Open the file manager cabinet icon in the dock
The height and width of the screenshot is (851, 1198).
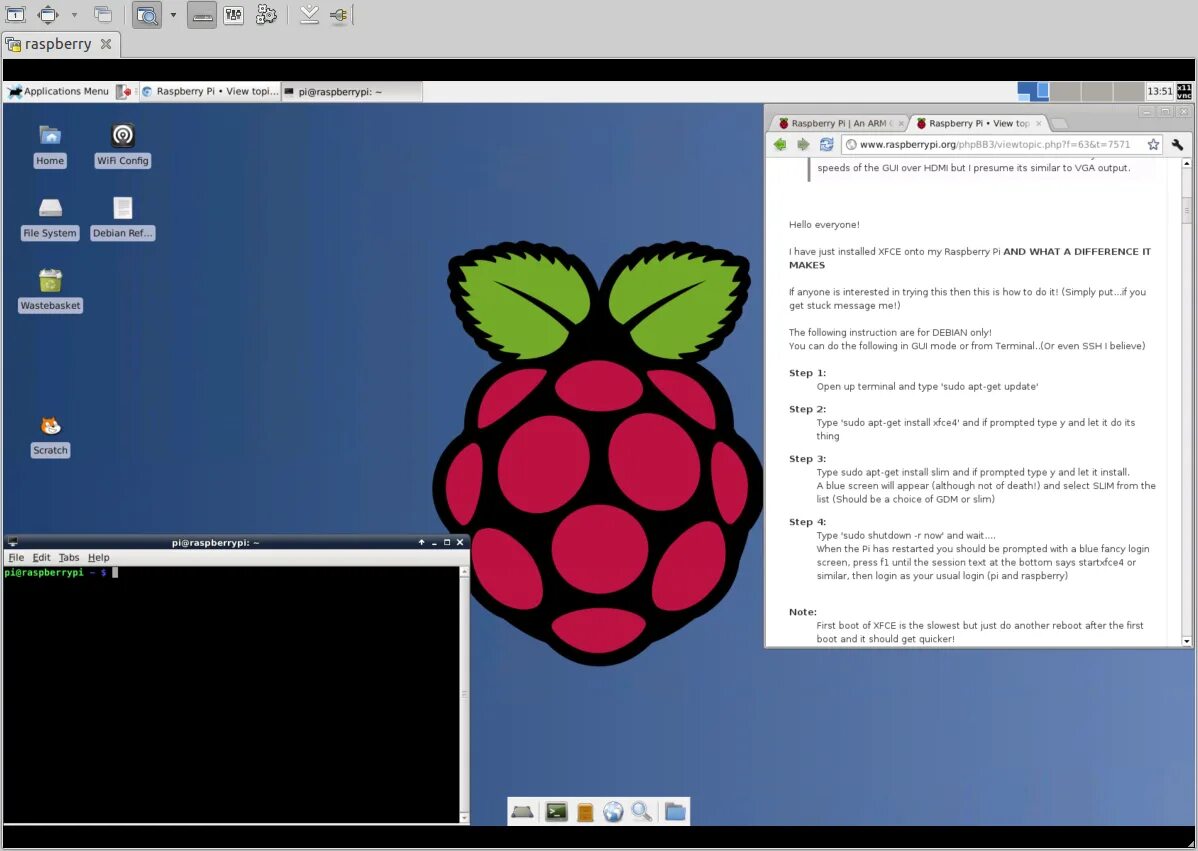585,811
